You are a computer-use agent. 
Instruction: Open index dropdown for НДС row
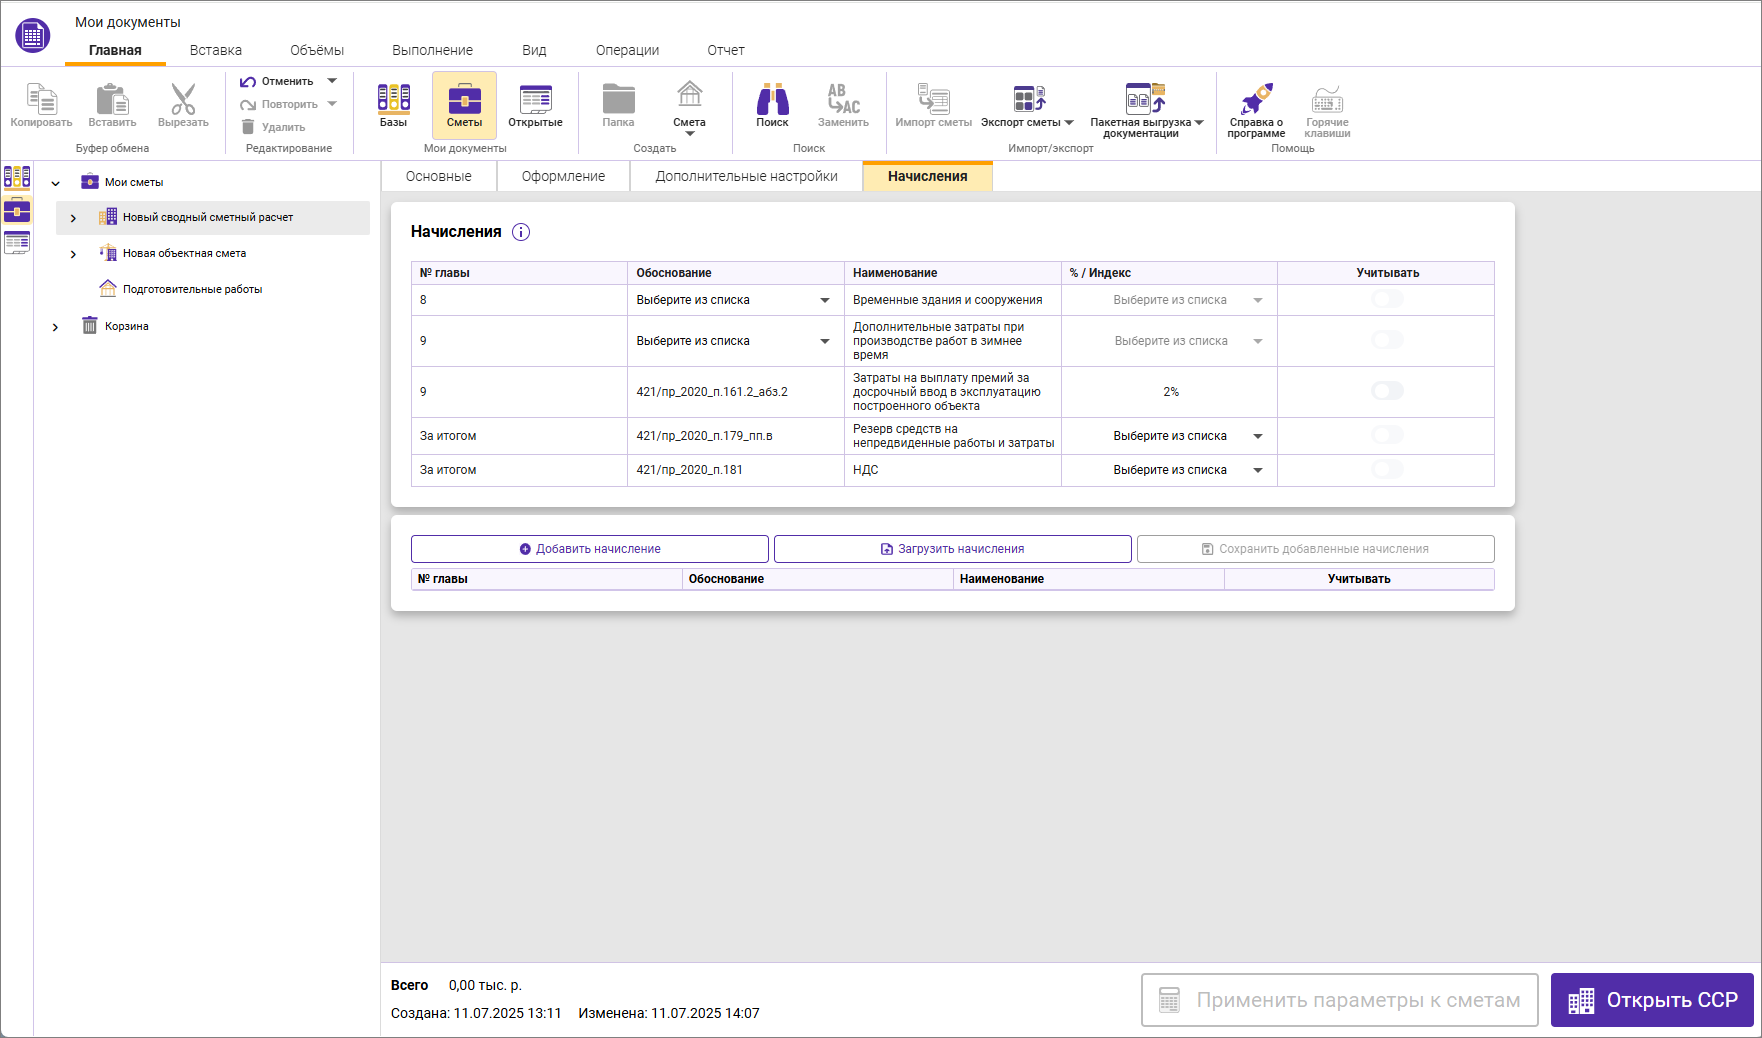pos(1257,470)
